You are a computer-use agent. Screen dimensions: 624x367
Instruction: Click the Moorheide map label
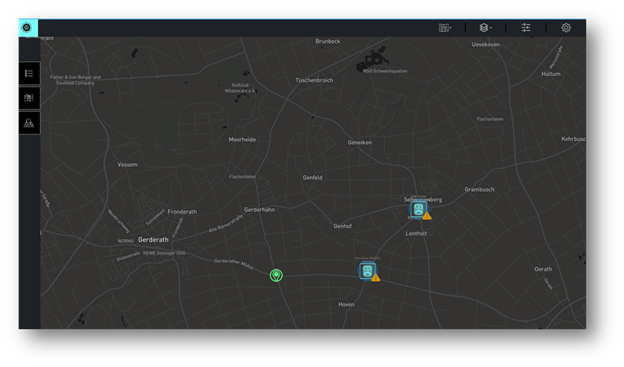click(242, 140)
